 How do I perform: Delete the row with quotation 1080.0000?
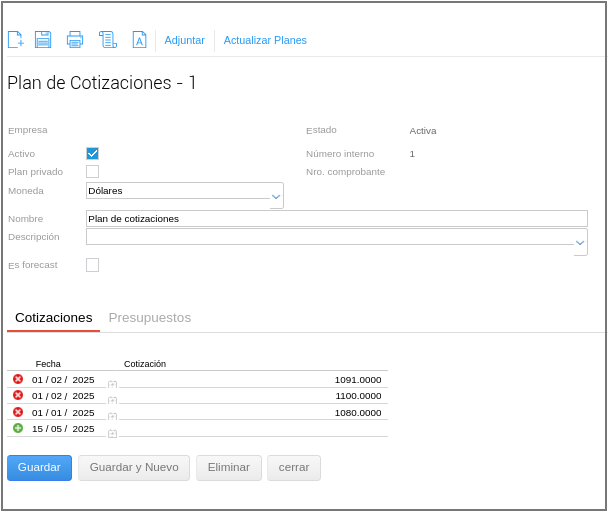pos(18,412)
